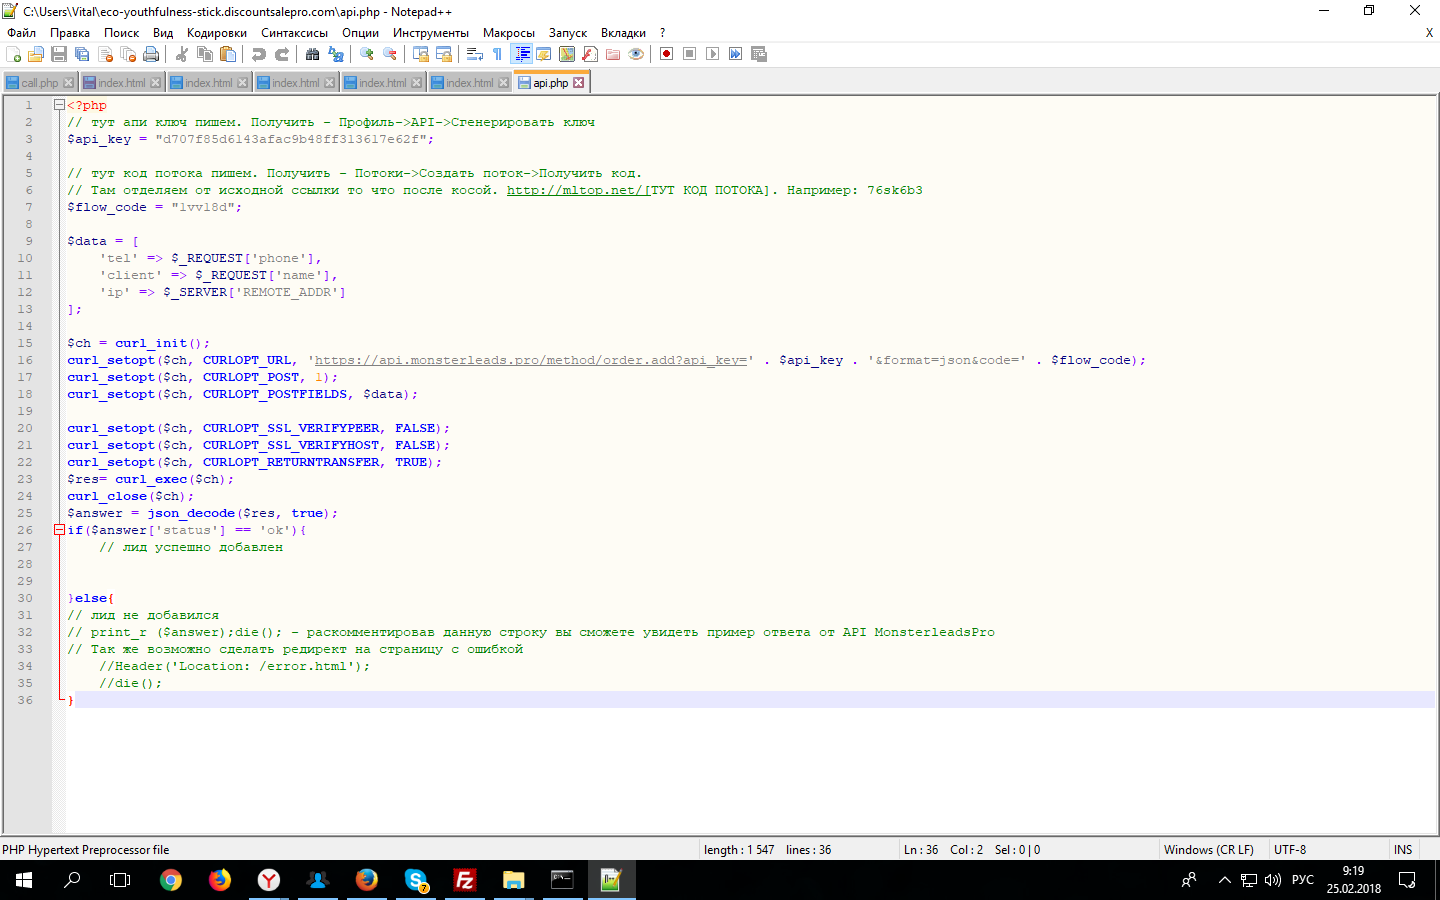The image size is (1440, 900).
Task: Click the Copy toolbar icon
Action: click(x=205, y=54)
